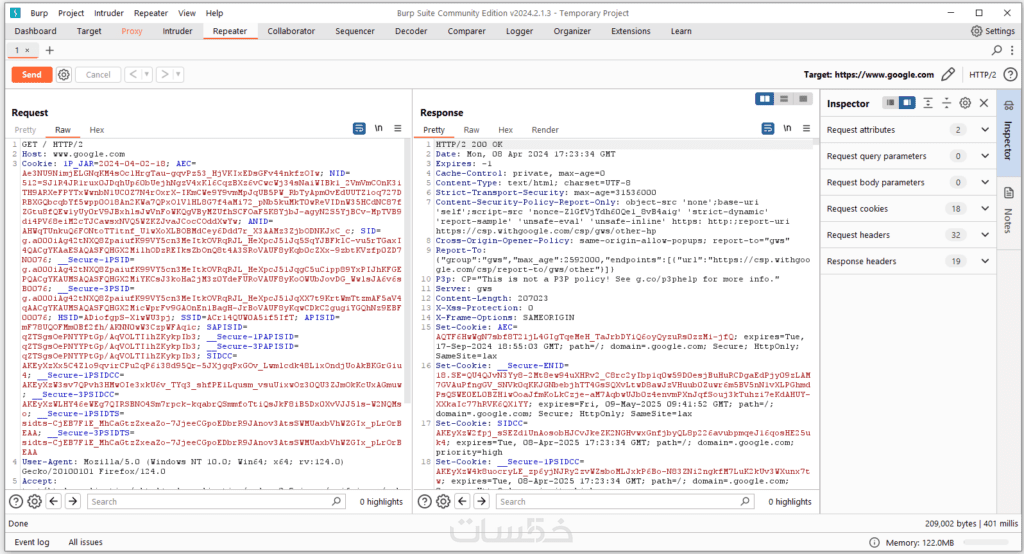Image resolution: width=1024 pixels, height=554 pixels.
Task: Expand Response headers section
Action: pyautogui.click(x=908, y=261)
